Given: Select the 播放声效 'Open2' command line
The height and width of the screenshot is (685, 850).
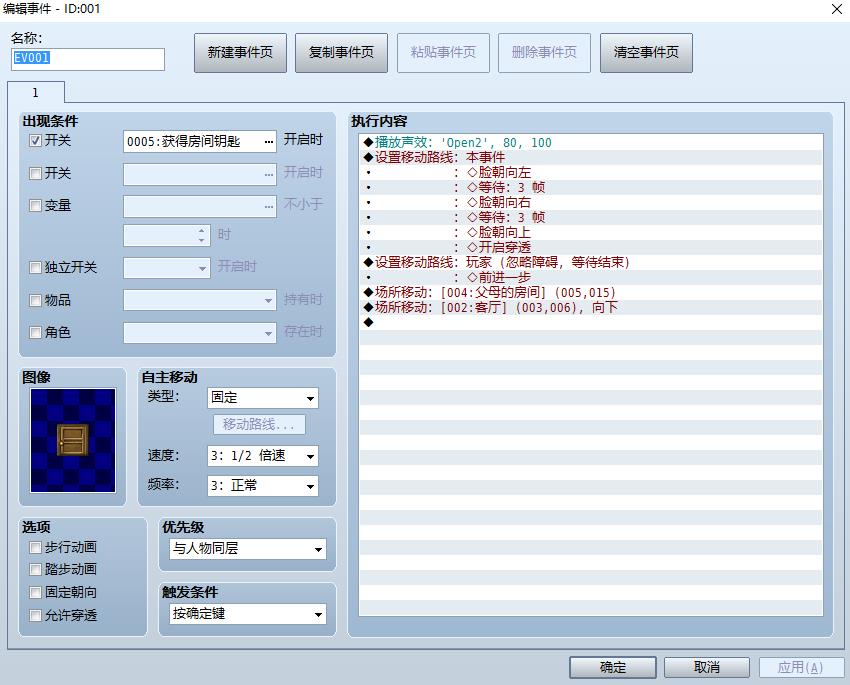Looking at the screenshot, I should click(591, 143).
